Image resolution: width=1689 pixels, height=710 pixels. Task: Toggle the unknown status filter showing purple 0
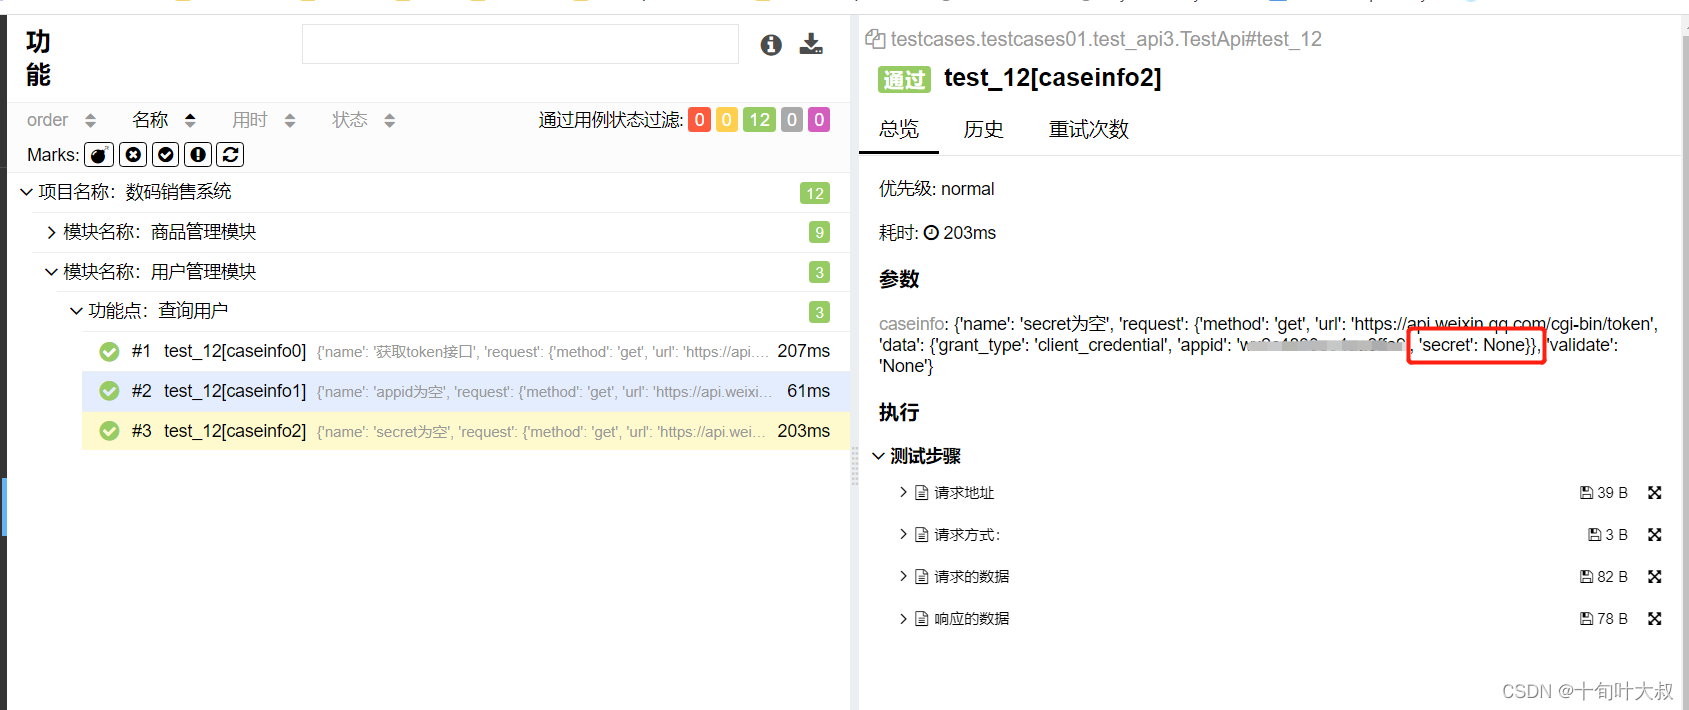tap(819, 120)
